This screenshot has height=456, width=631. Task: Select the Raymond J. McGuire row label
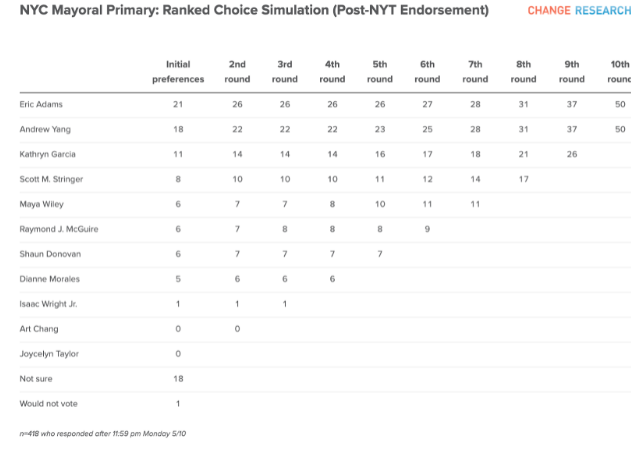click(x=59, y=229)
